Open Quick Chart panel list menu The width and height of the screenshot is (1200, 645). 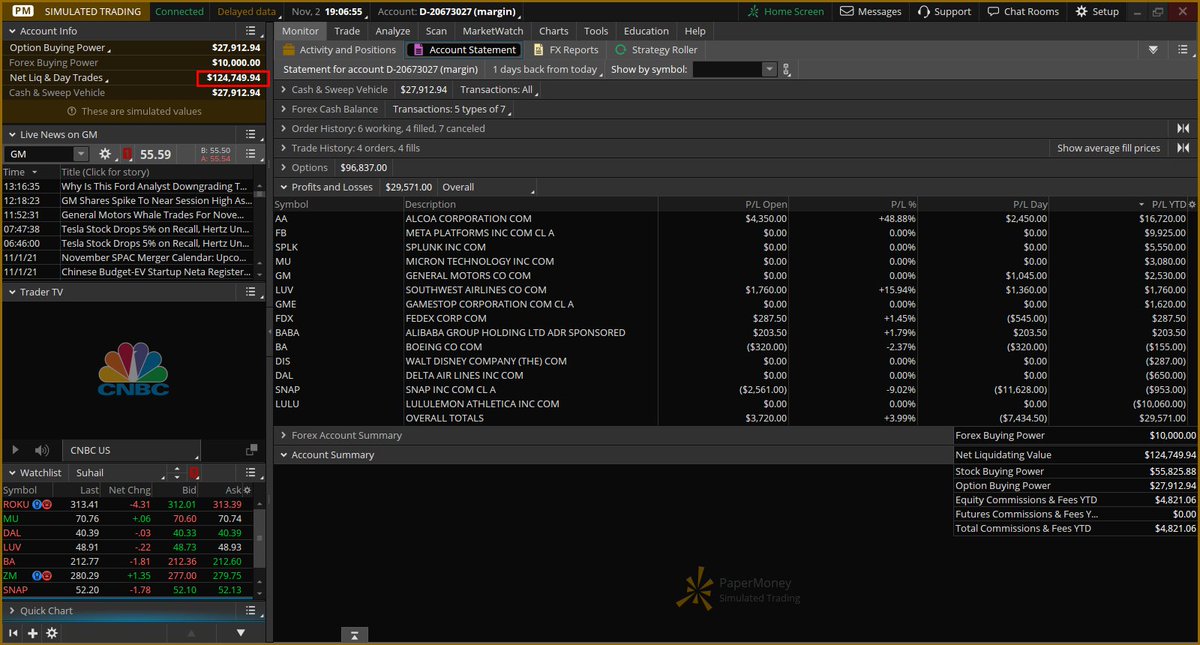(x=251, y=610)
